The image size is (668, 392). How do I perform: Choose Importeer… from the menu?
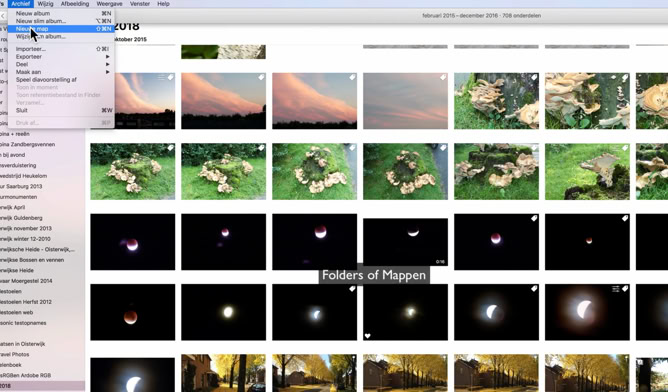[x=61, y=49]
